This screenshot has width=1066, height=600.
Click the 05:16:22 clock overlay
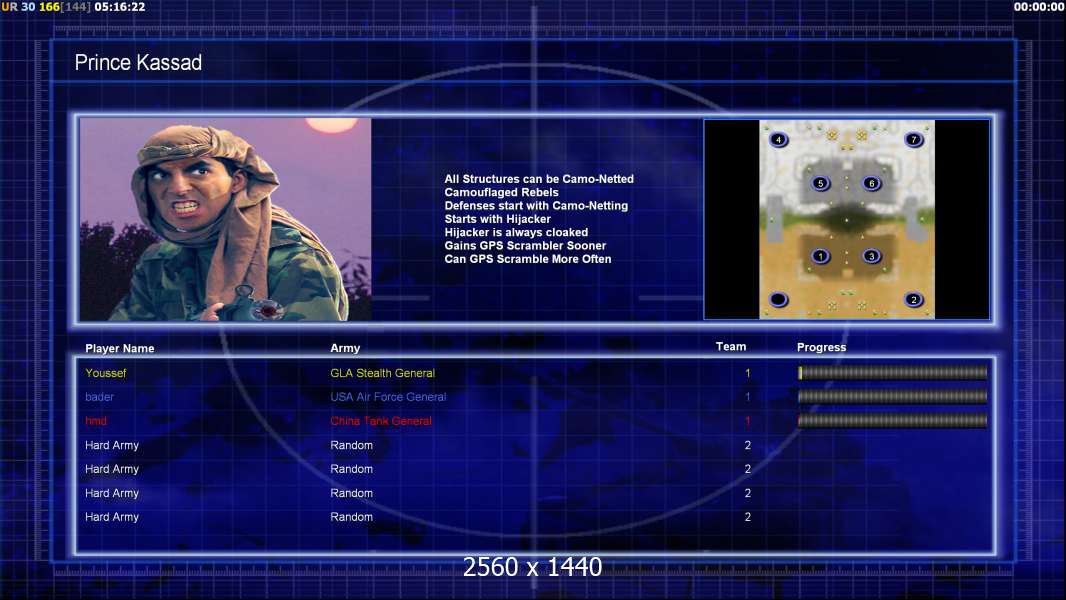click(120, 7)
